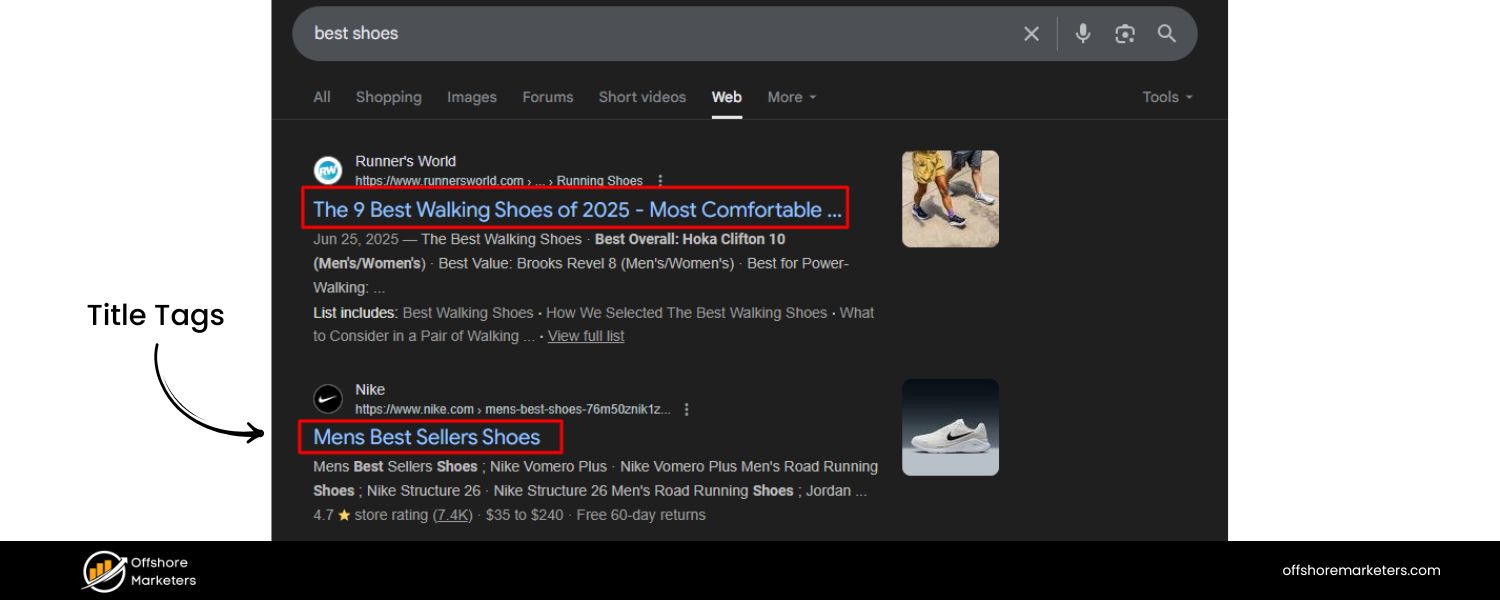This screenshot has height=600, width=1500.
Task: Open Mens Best Sellers Shoes link
Action: 427,437
